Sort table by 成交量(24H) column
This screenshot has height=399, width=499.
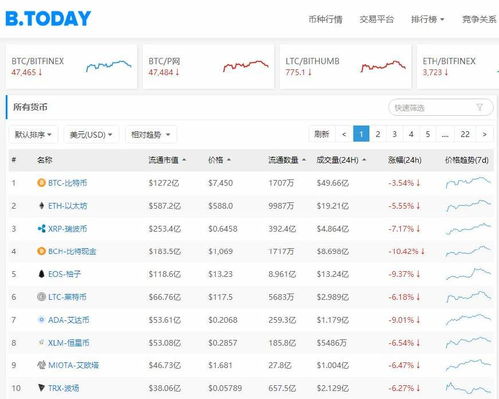coord(341,160)
